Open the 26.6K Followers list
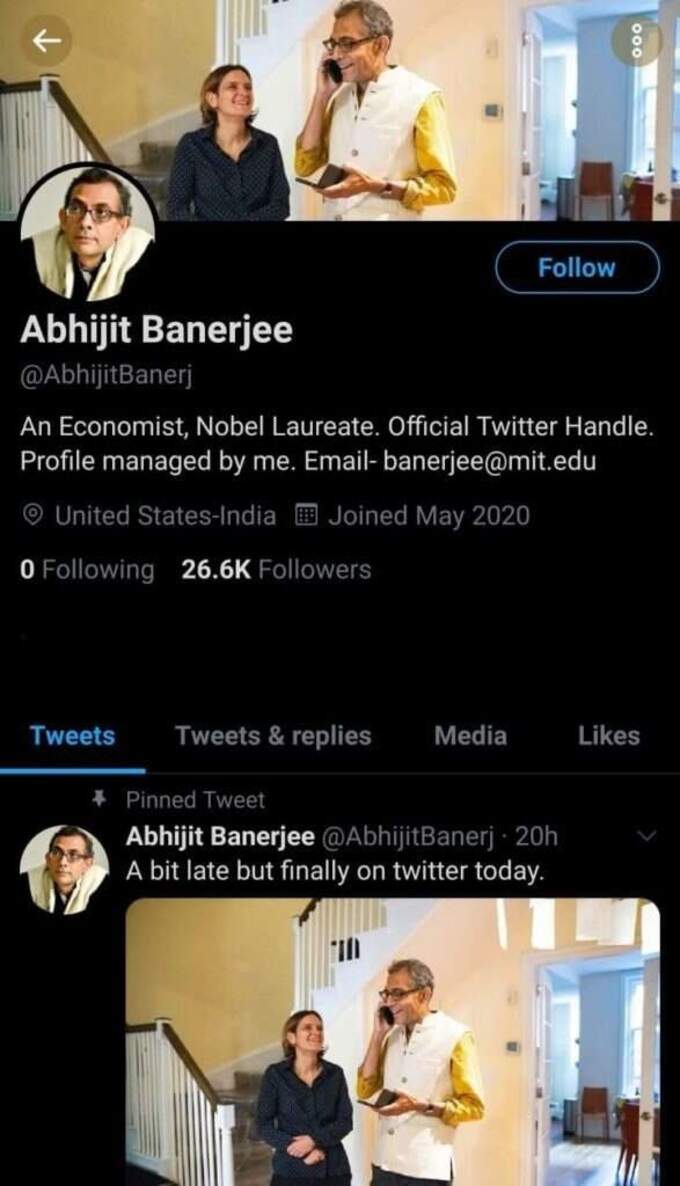 pos(276,570)
